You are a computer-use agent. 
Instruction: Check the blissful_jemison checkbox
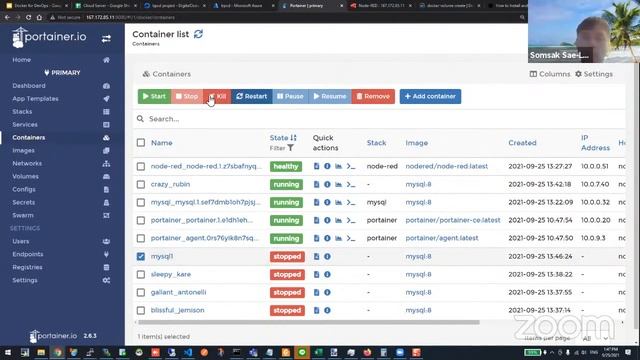coord(141,311)
